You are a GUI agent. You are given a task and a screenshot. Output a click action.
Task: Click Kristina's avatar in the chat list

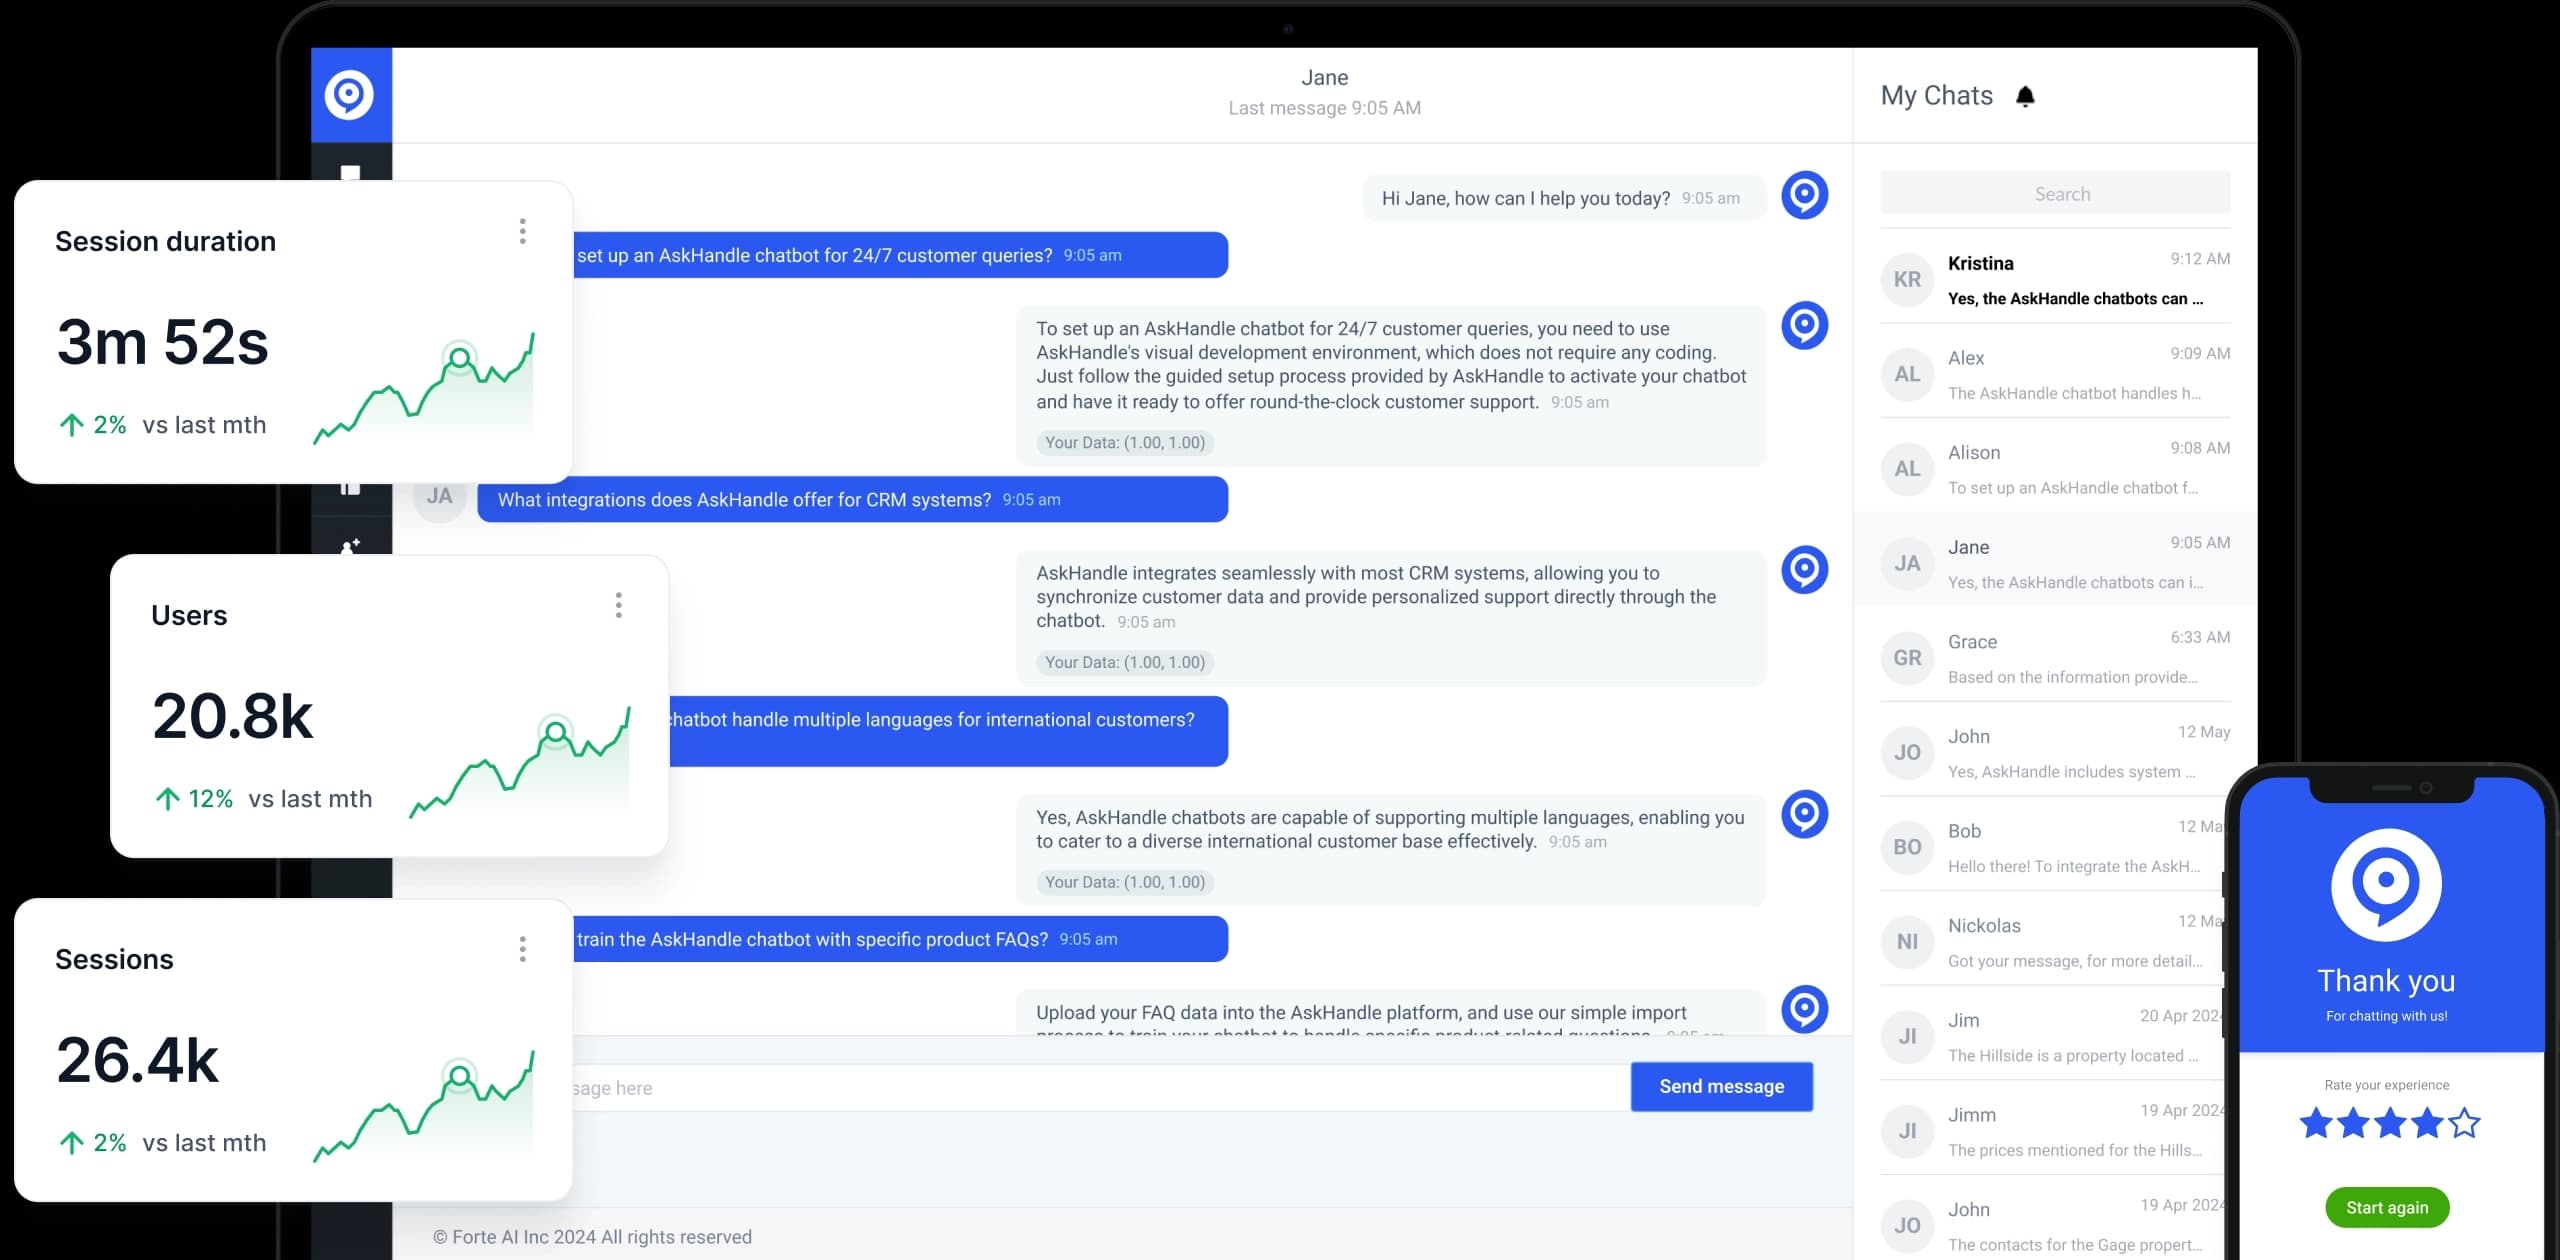coord(1907,279)
